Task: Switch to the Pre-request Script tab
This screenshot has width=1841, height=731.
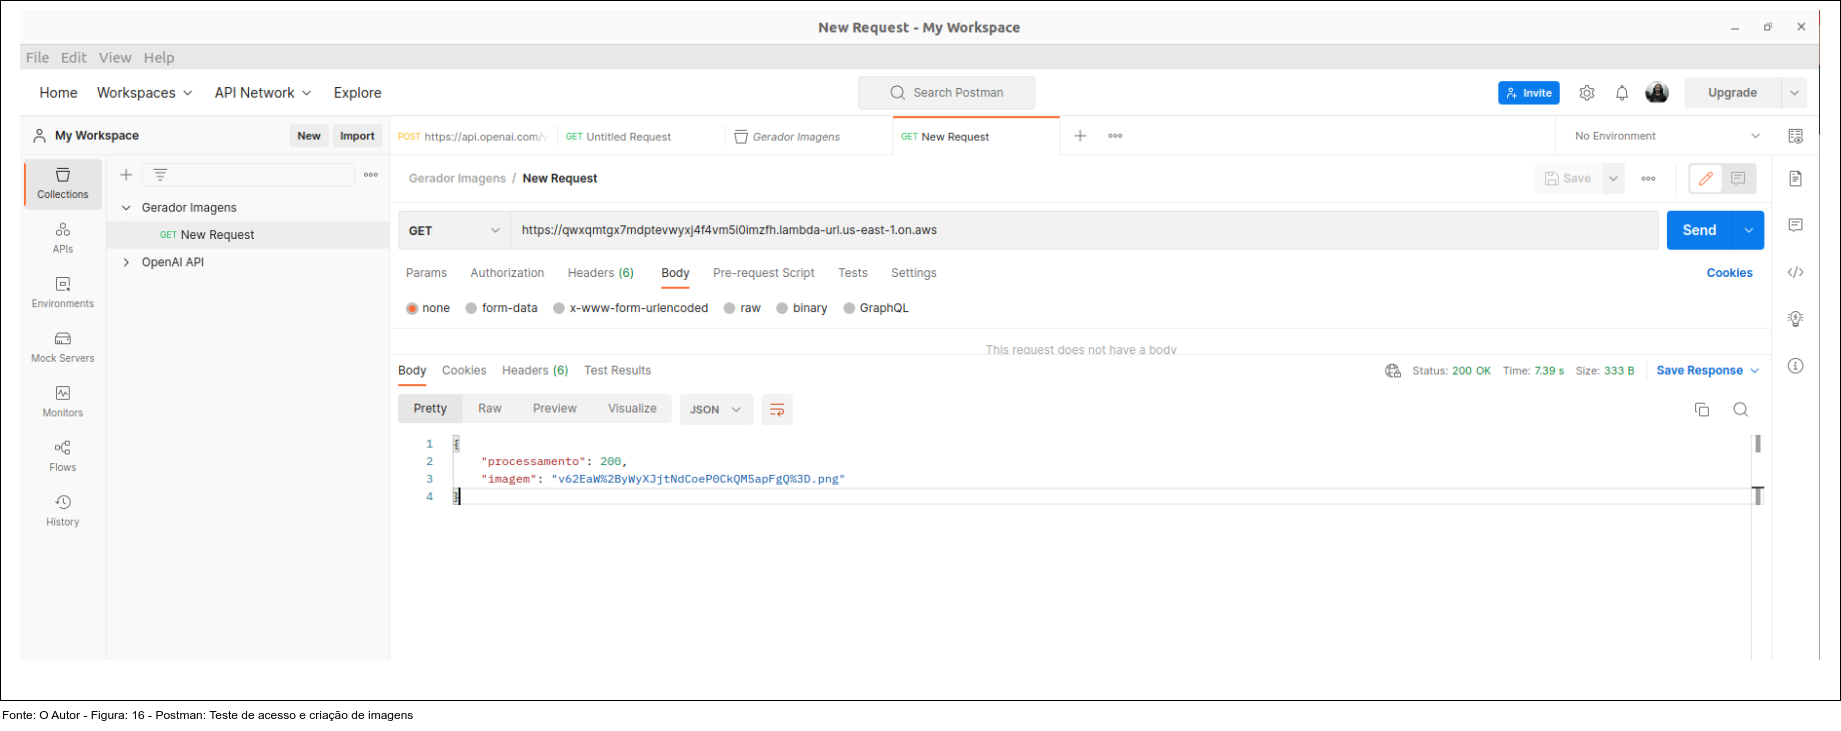Action: (764, 273)
